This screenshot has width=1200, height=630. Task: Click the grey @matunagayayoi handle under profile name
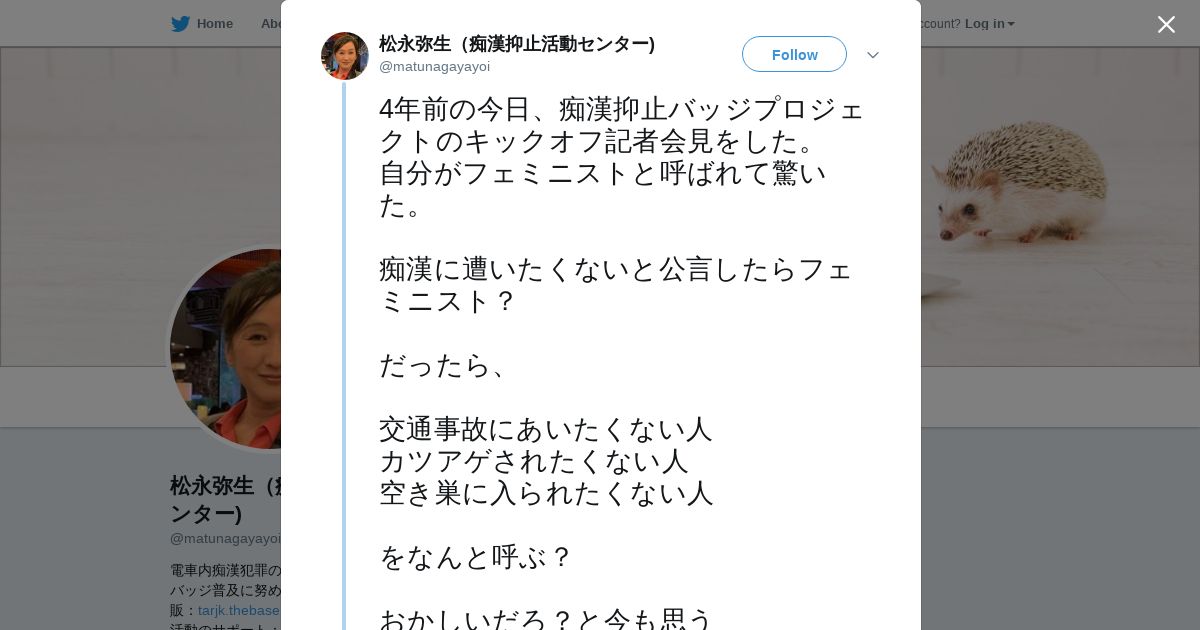tap(225, 538)
